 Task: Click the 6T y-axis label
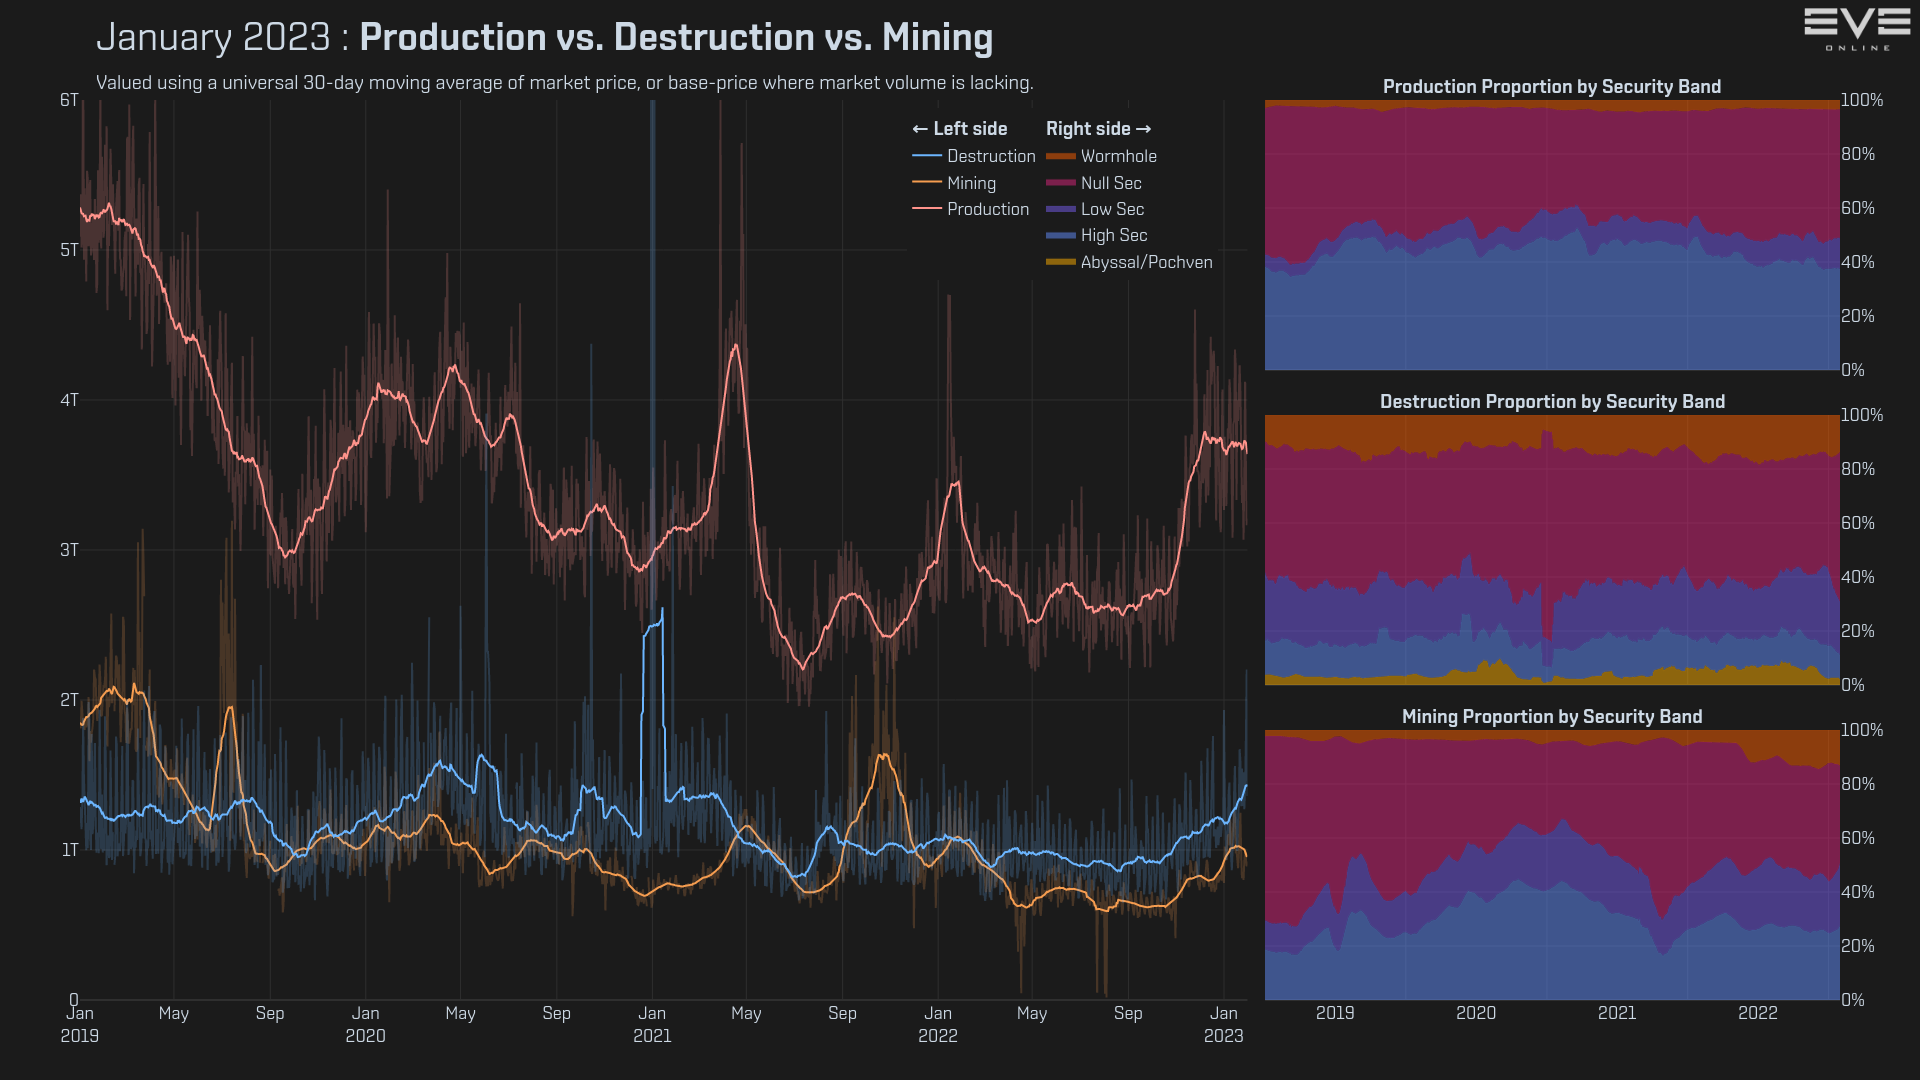[x=69, y=100]
